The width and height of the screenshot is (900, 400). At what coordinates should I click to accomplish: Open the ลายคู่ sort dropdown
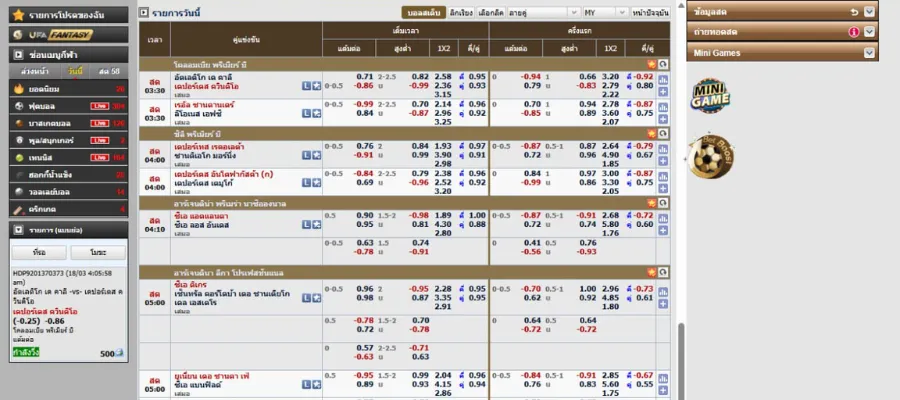point(557,12)
